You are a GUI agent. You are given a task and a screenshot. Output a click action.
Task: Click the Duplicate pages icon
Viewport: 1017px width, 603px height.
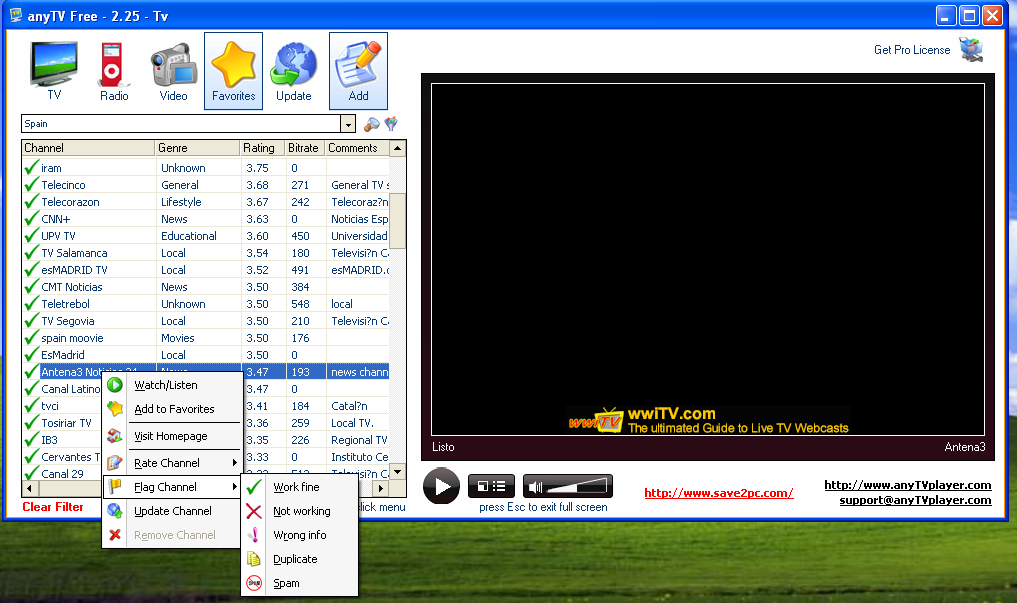click(254, 559)
